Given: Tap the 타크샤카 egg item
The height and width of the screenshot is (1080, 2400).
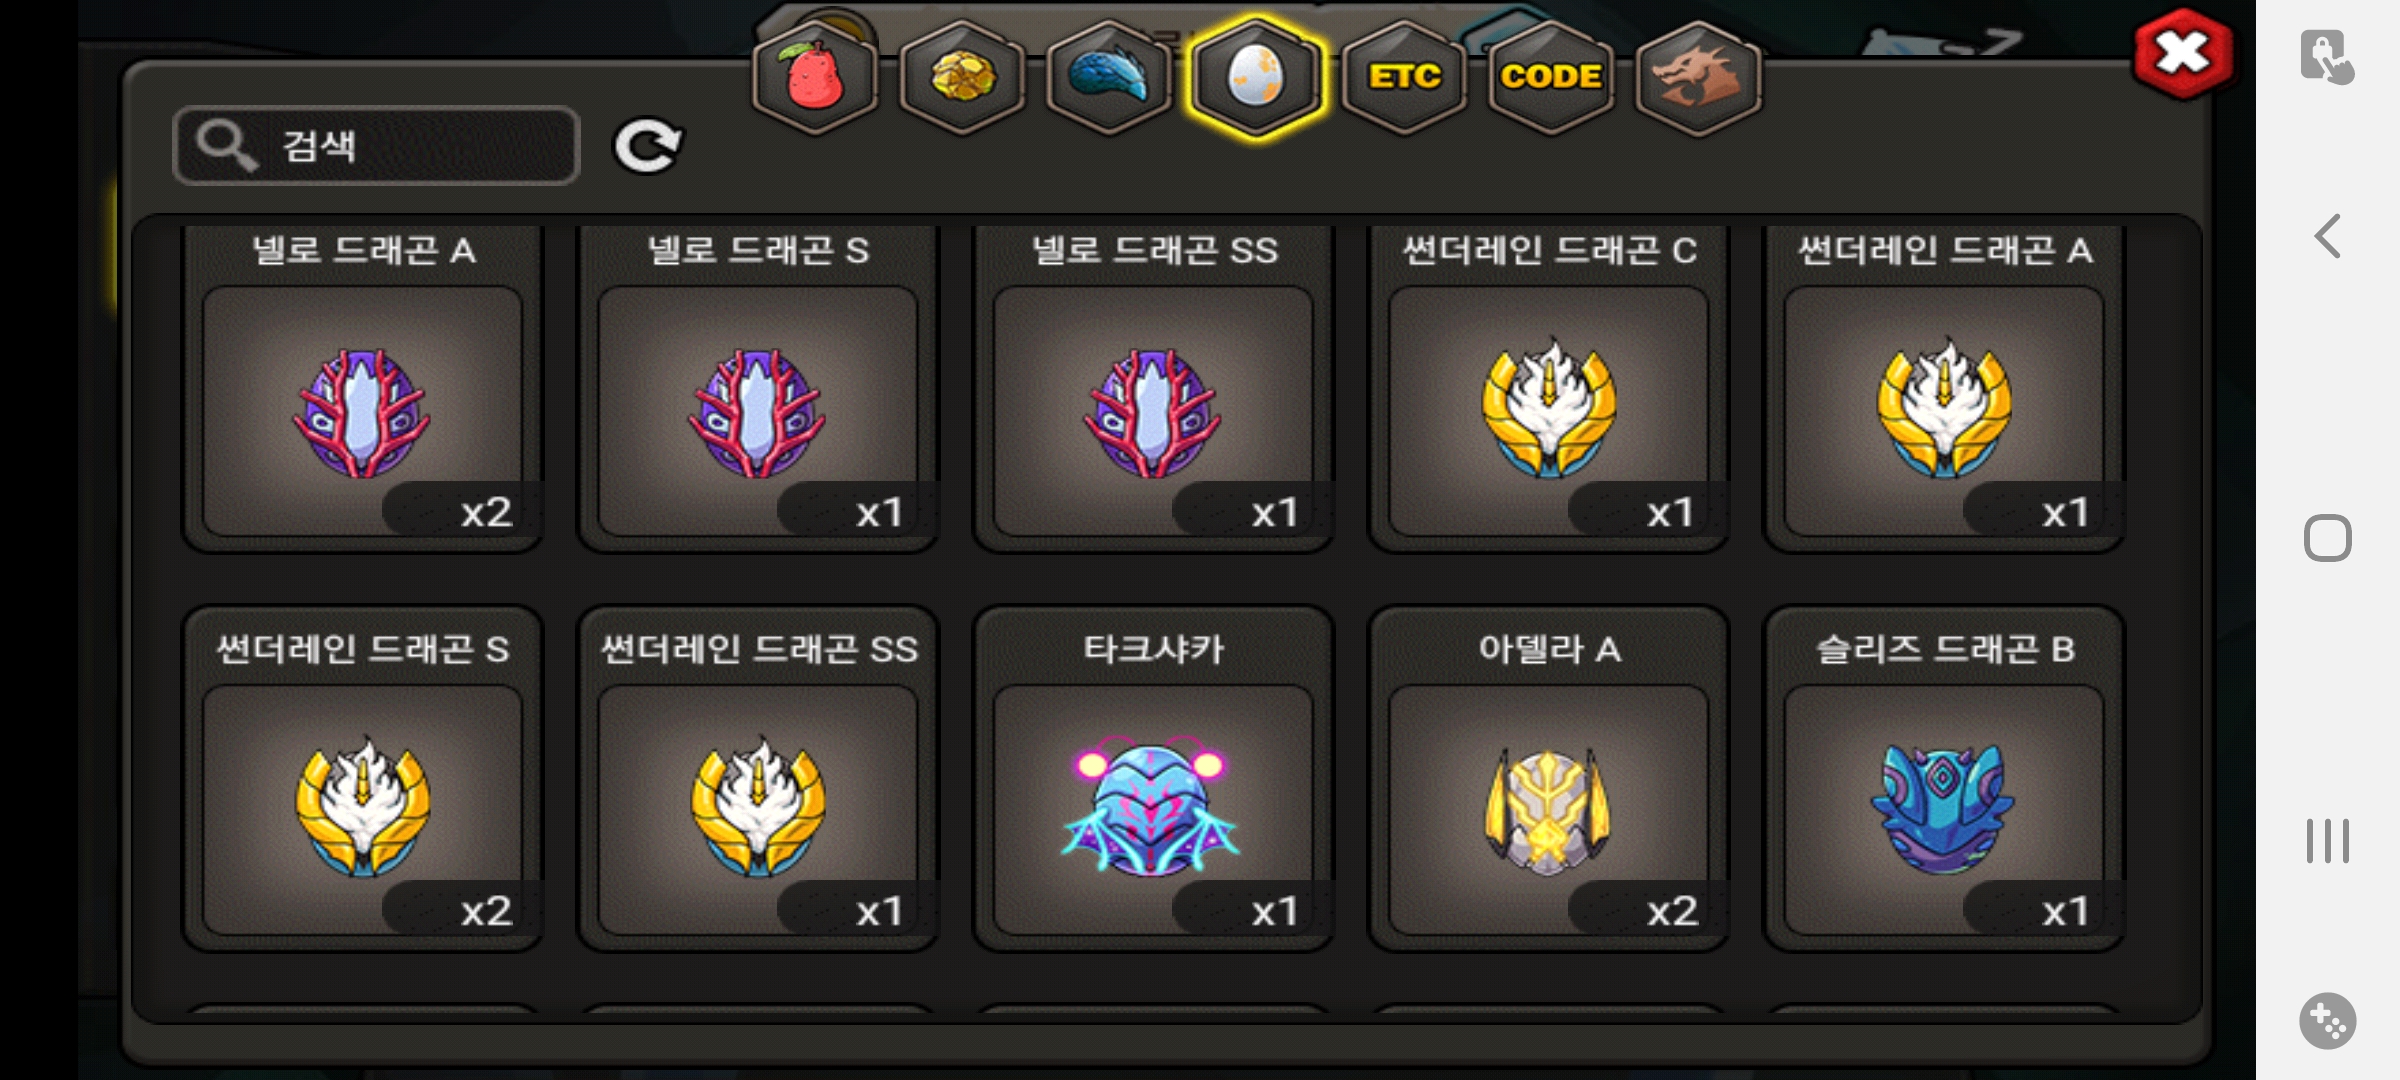Looking at the screenshot, I should click(x=1153, y=779).
